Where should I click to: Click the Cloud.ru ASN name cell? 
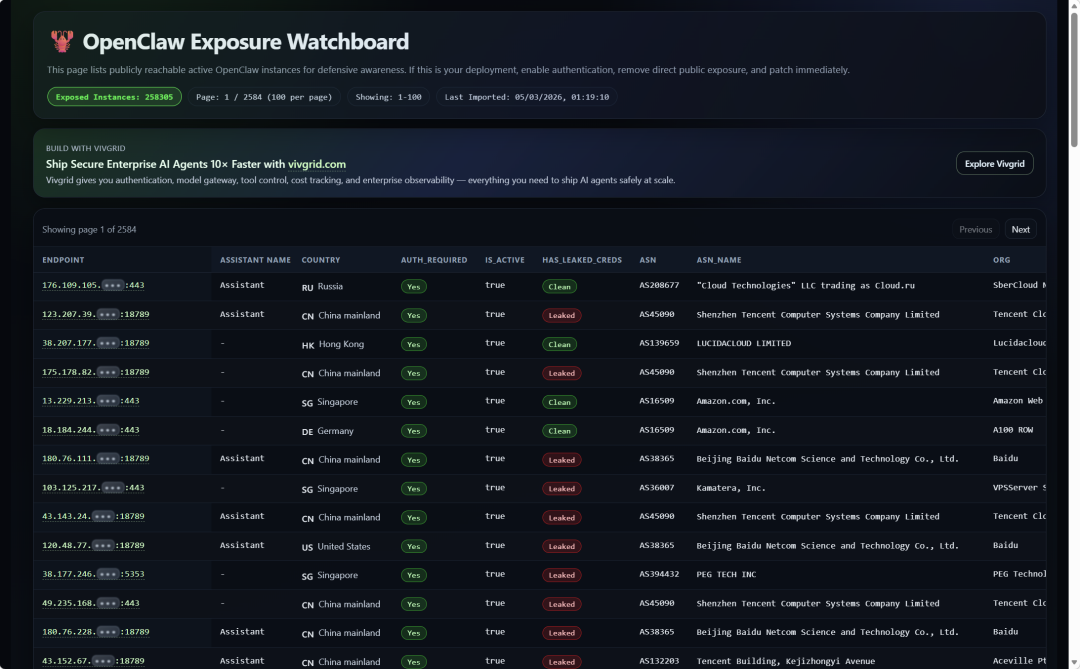805,285
